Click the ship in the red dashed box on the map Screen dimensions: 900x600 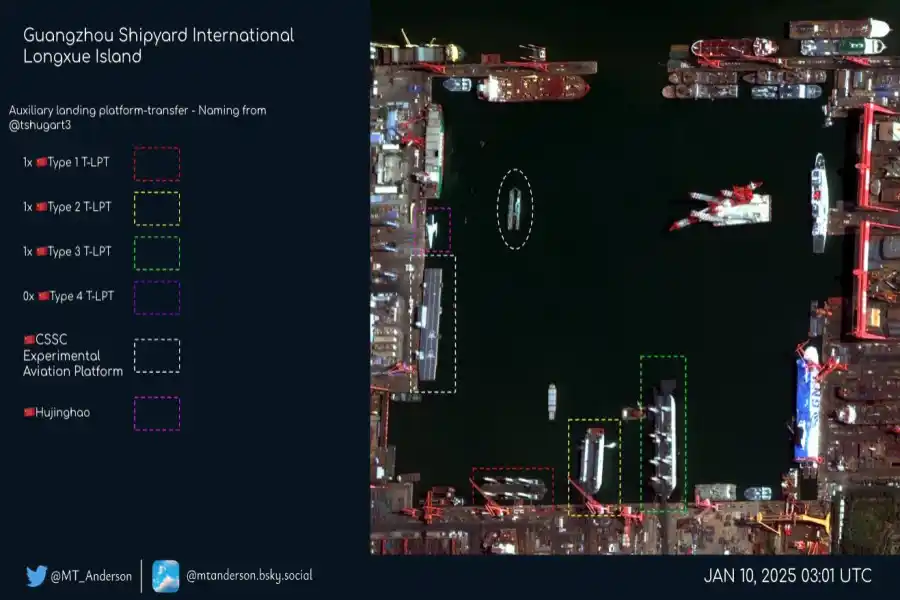(513, 487)
